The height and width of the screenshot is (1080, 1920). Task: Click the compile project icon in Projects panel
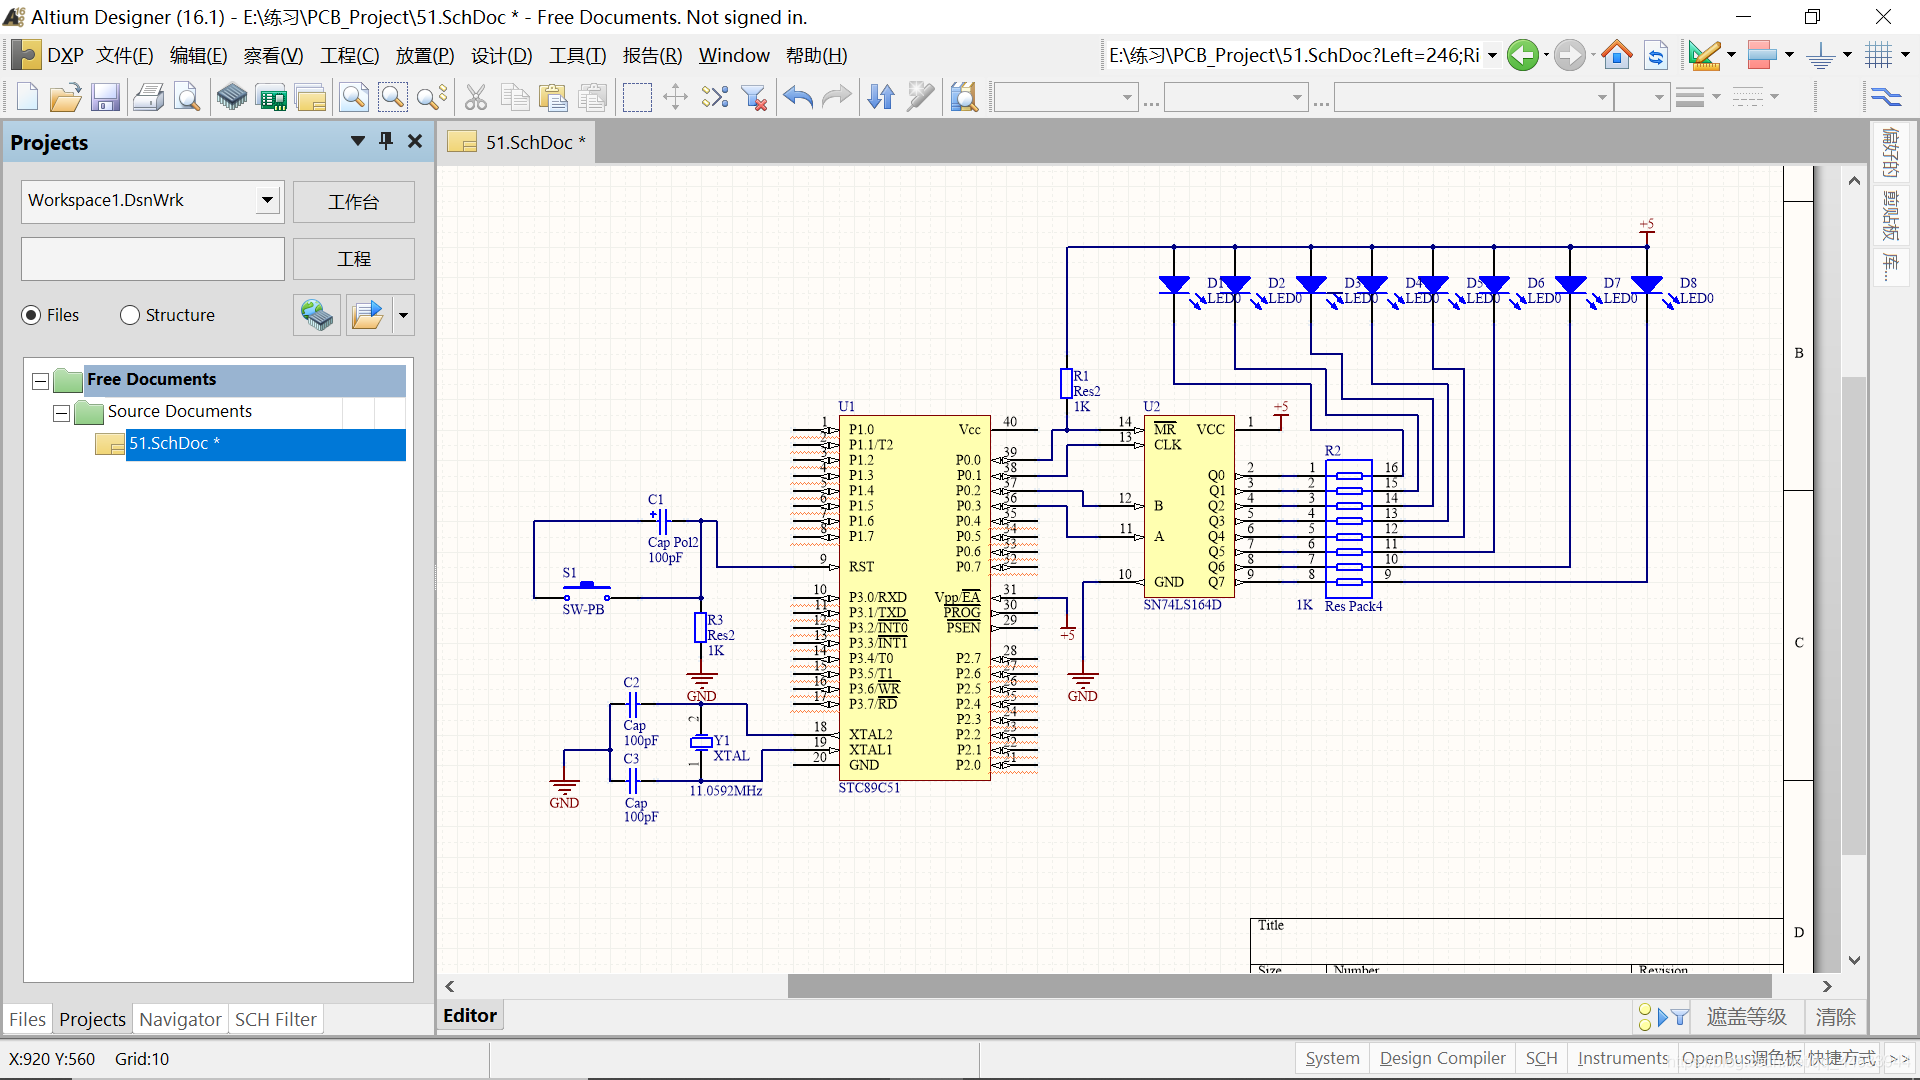(317, 315)
